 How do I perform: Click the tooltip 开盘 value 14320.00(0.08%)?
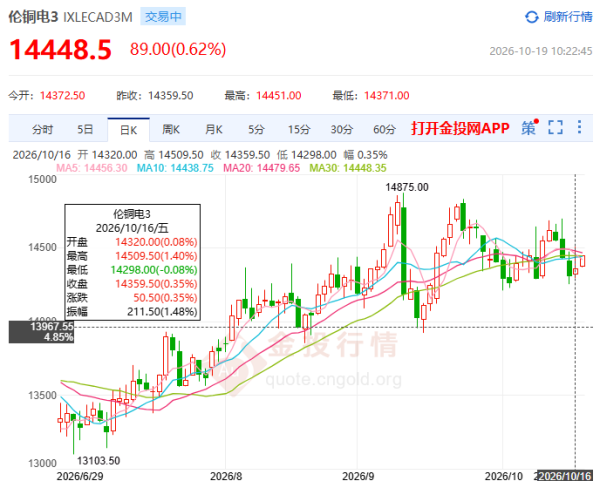point(156,242)
